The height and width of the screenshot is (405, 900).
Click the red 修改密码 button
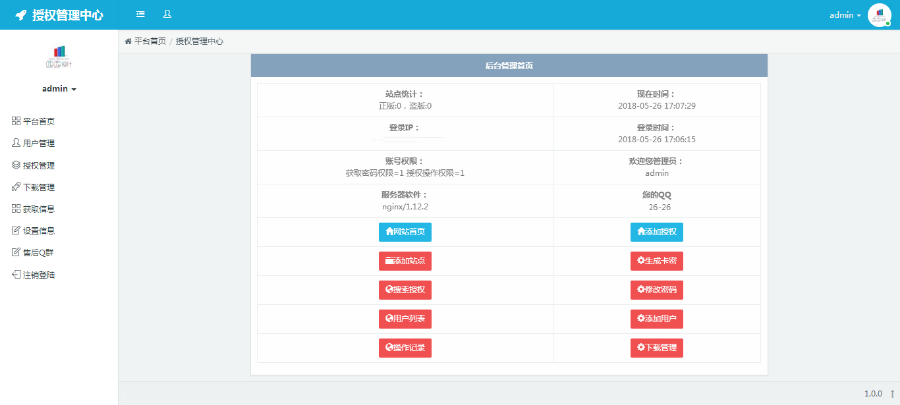[657, 290]
